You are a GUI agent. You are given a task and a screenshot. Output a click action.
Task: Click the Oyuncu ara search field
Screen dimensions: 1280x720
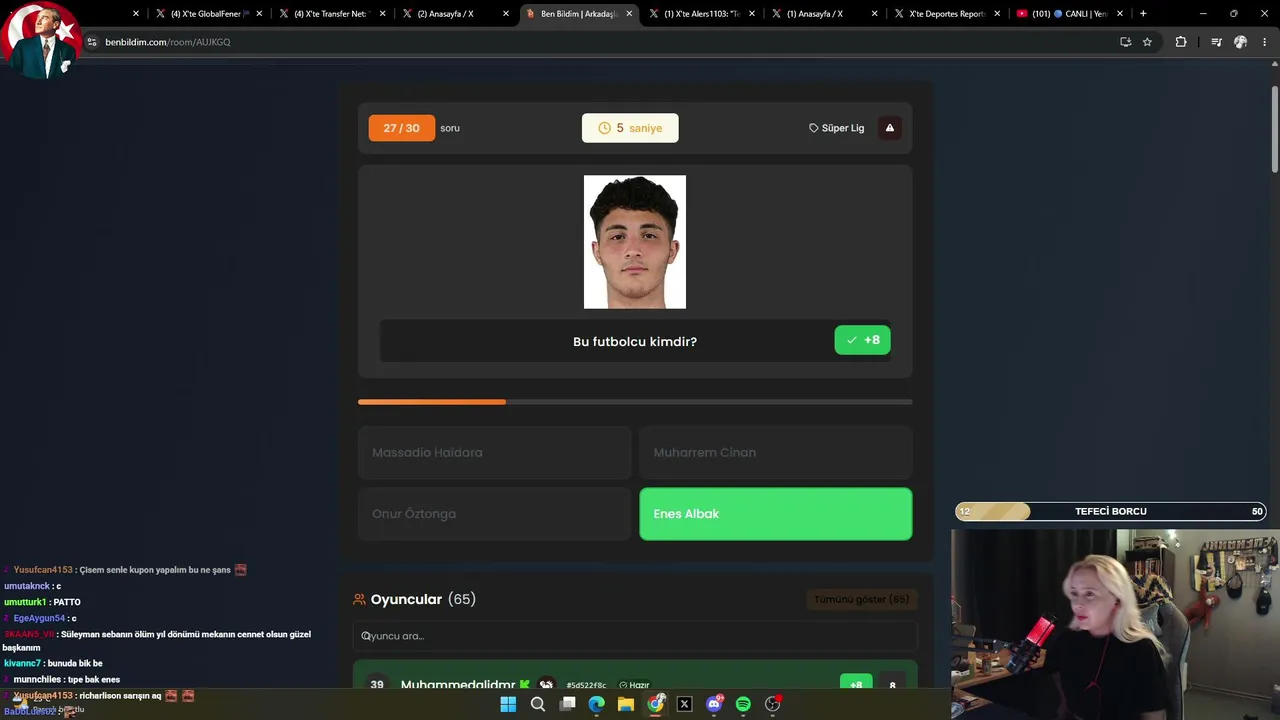coord(635,636)
